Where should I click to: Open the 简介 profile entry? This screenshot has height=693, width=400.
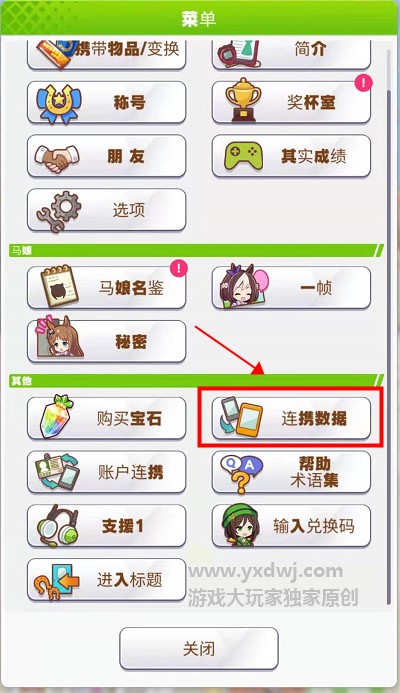tap(291, 54)
